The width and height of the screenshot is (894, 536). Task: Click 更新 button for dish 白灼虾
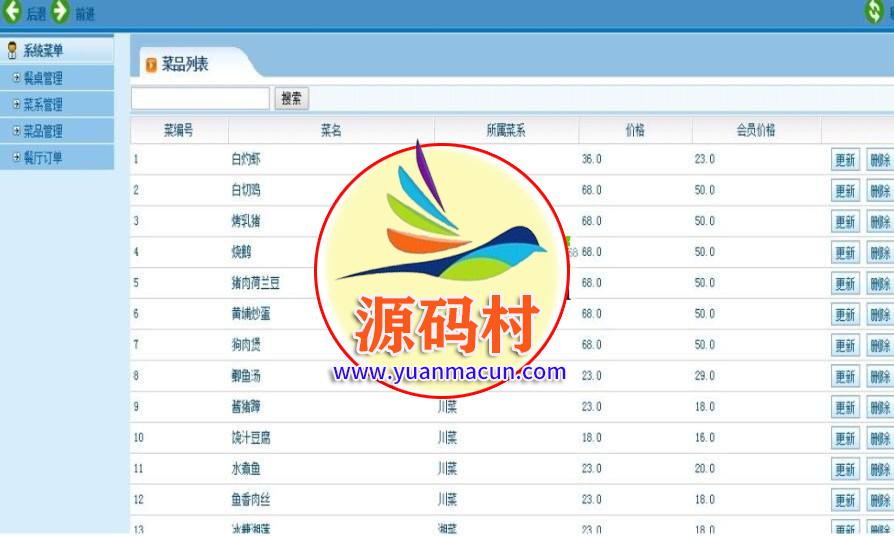tap(845, 160)
